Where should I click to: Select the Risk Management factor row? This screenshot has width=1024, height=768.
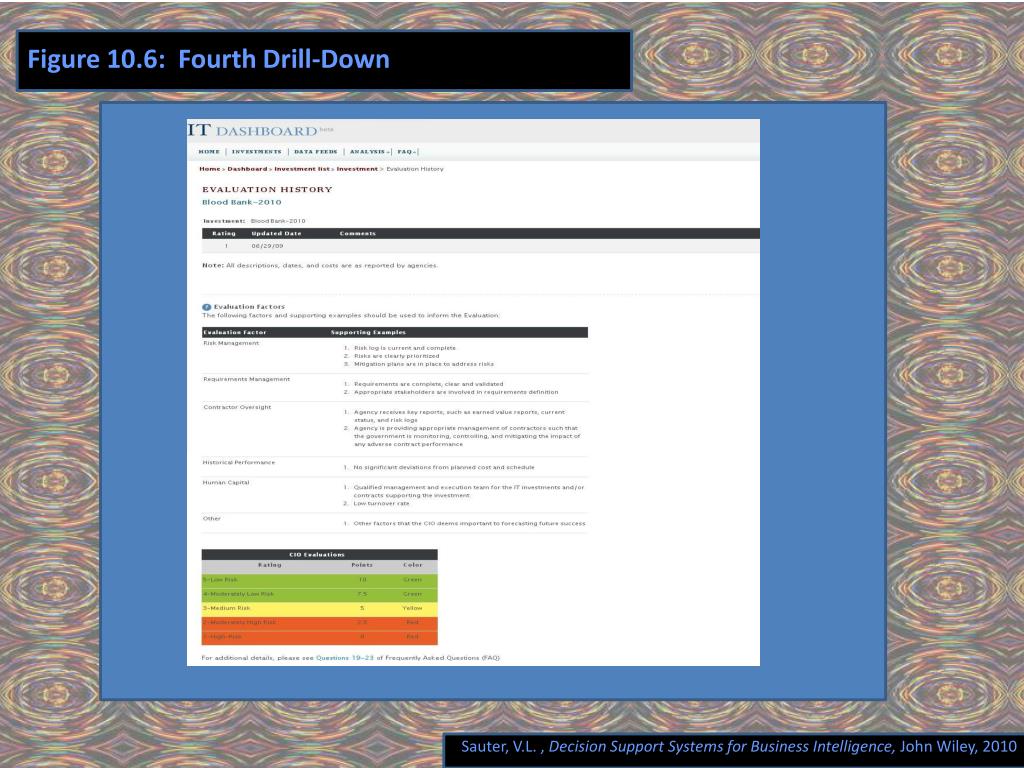pyautogui.click(x=394, y=355)
